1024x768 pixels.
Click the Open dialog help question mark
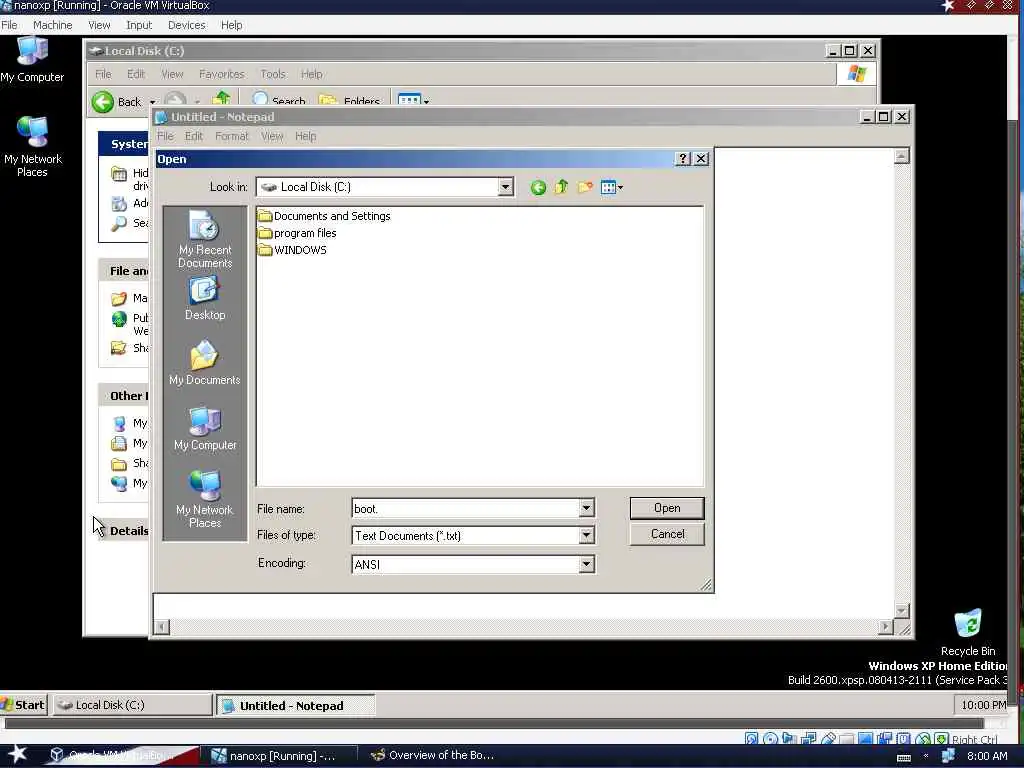click(682, 159)
